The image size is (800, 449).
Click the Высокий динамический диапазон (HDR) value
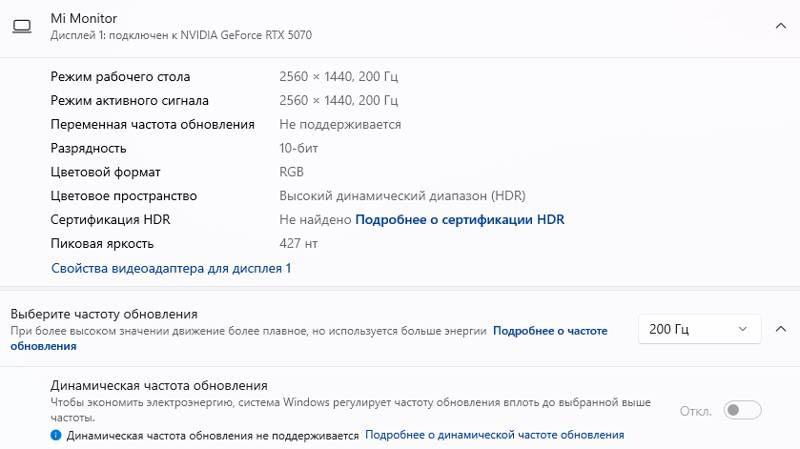(402, 196)
